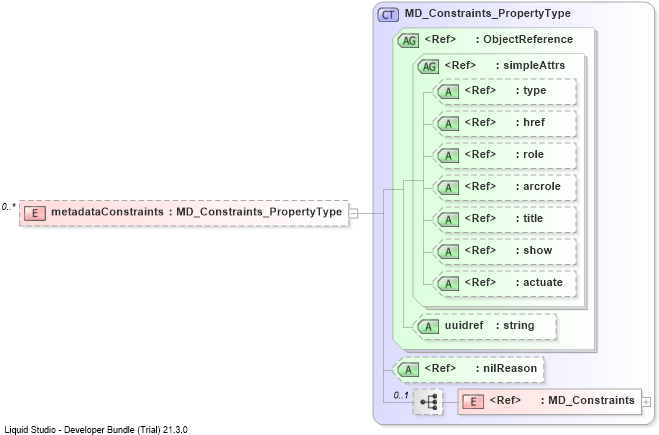Select the A icon of the type attribute
Image resolution: width=659 pixels, height=435 pixels.
click(448, 91)
